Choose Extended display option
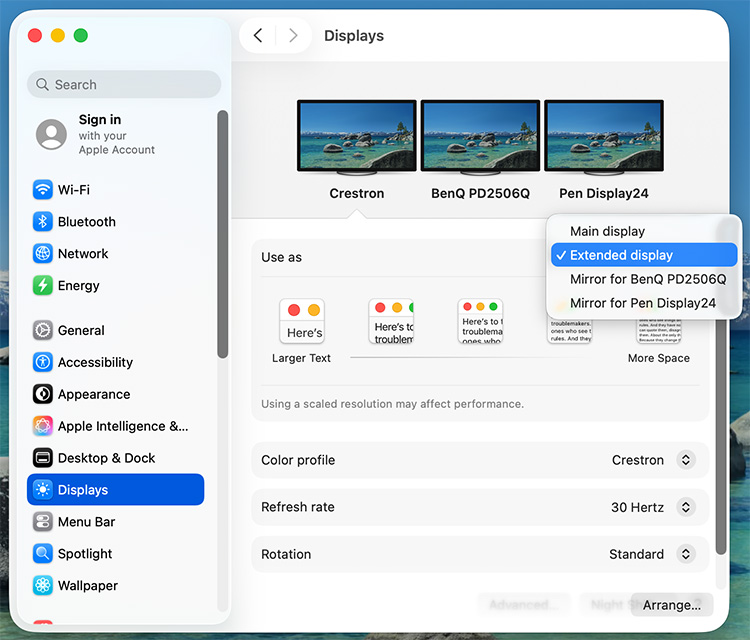The image size is (750, 640). pyautogui.click(x=644, y=255)
